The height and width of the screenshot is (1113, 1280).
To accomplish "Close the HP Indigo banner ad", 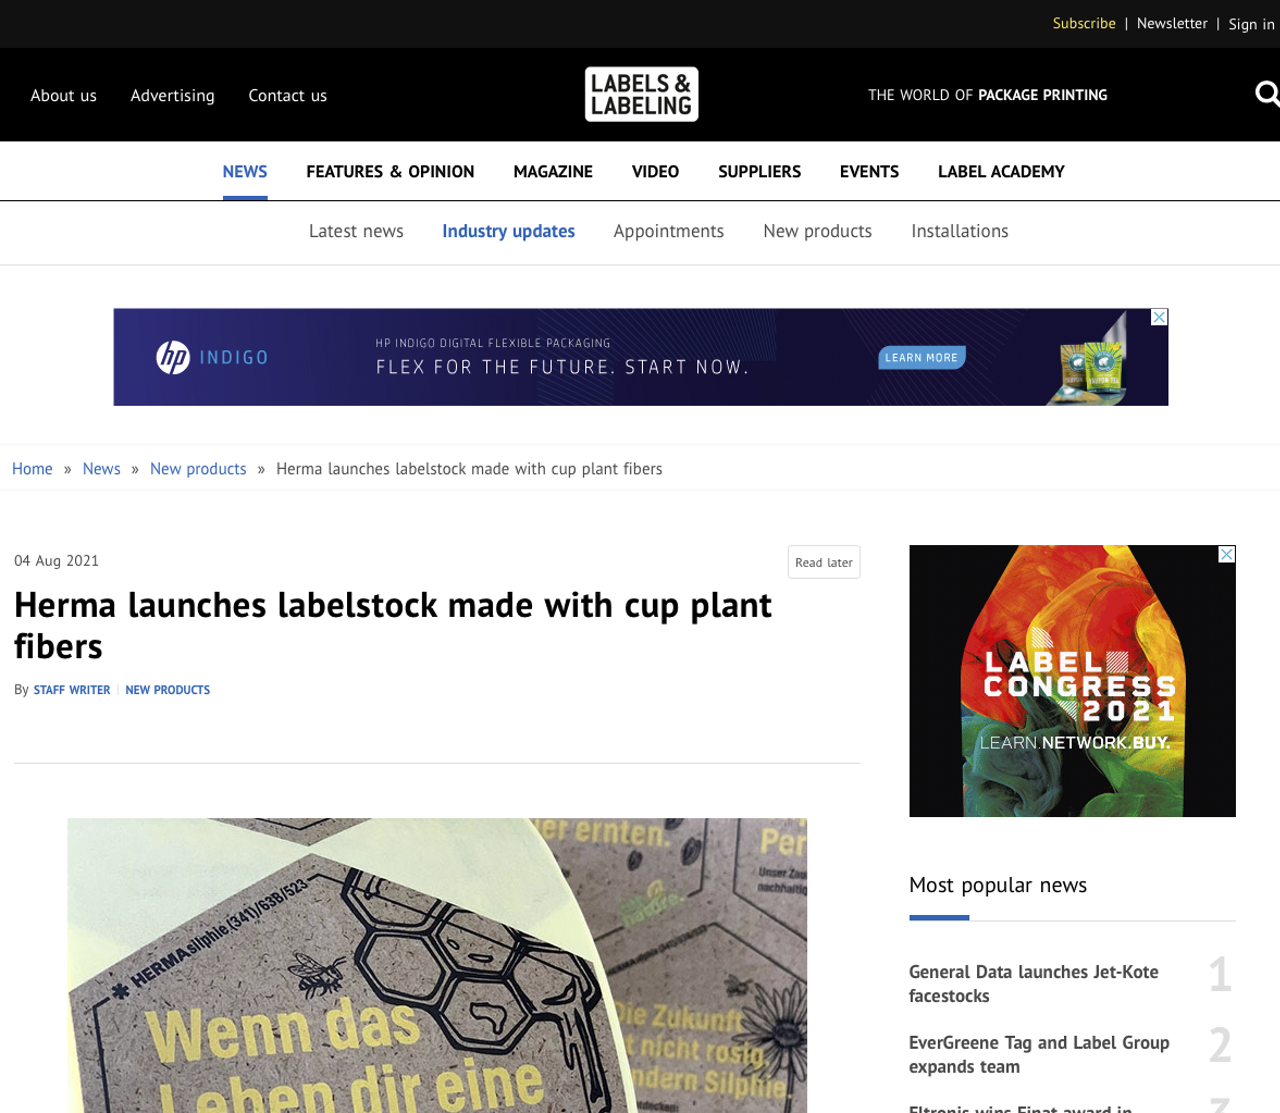I will click(x=1159, y=317).
